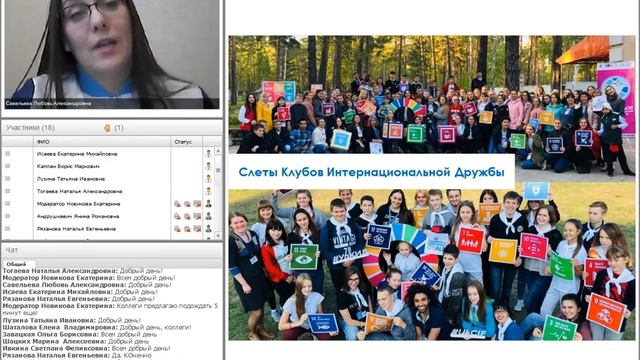640x360 pixels.
Task: Click leftmost status icon in Андрушкевич Янина Романовна row
Action: [177, 216]
